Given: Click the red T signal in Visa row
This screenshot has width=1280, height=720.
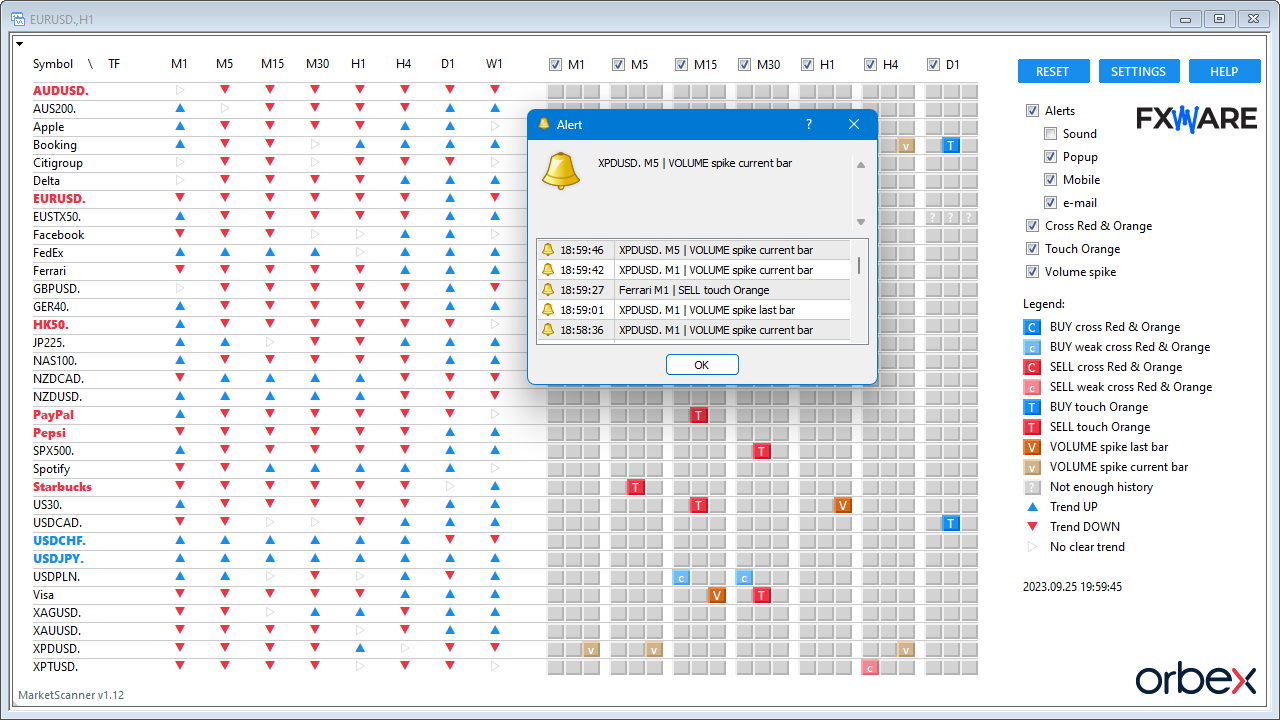Looking at the screenshot, I should 762,595.
